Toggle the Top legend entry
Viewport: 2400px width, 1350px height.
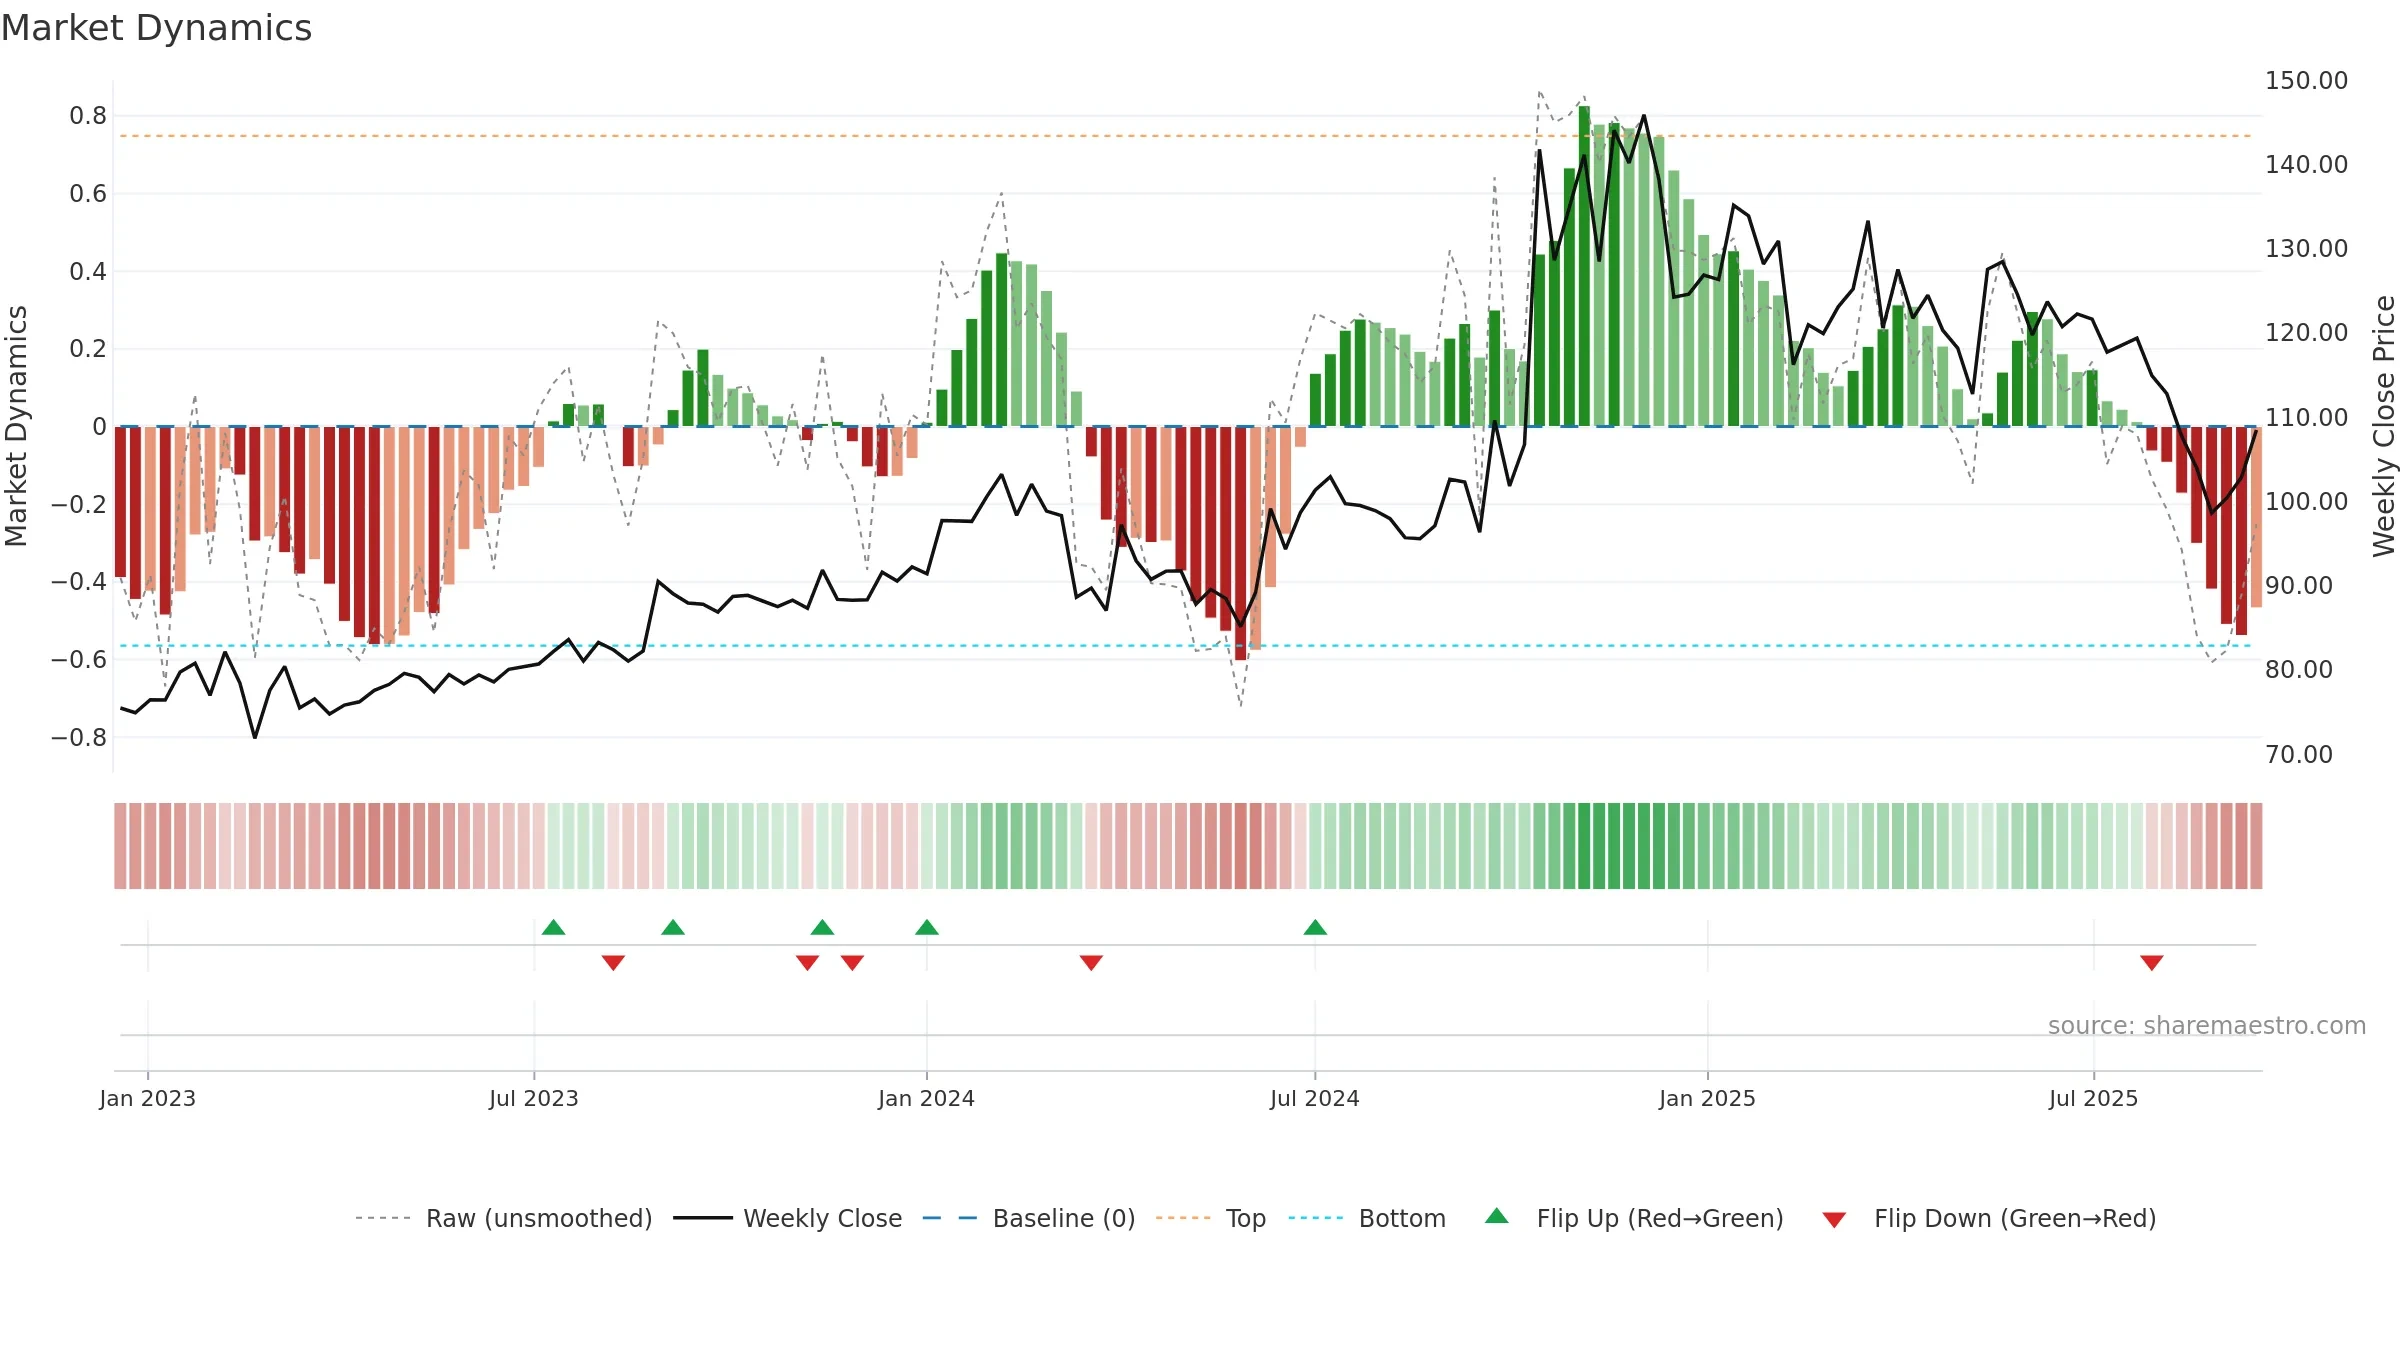click(x=1211, y=1218)
